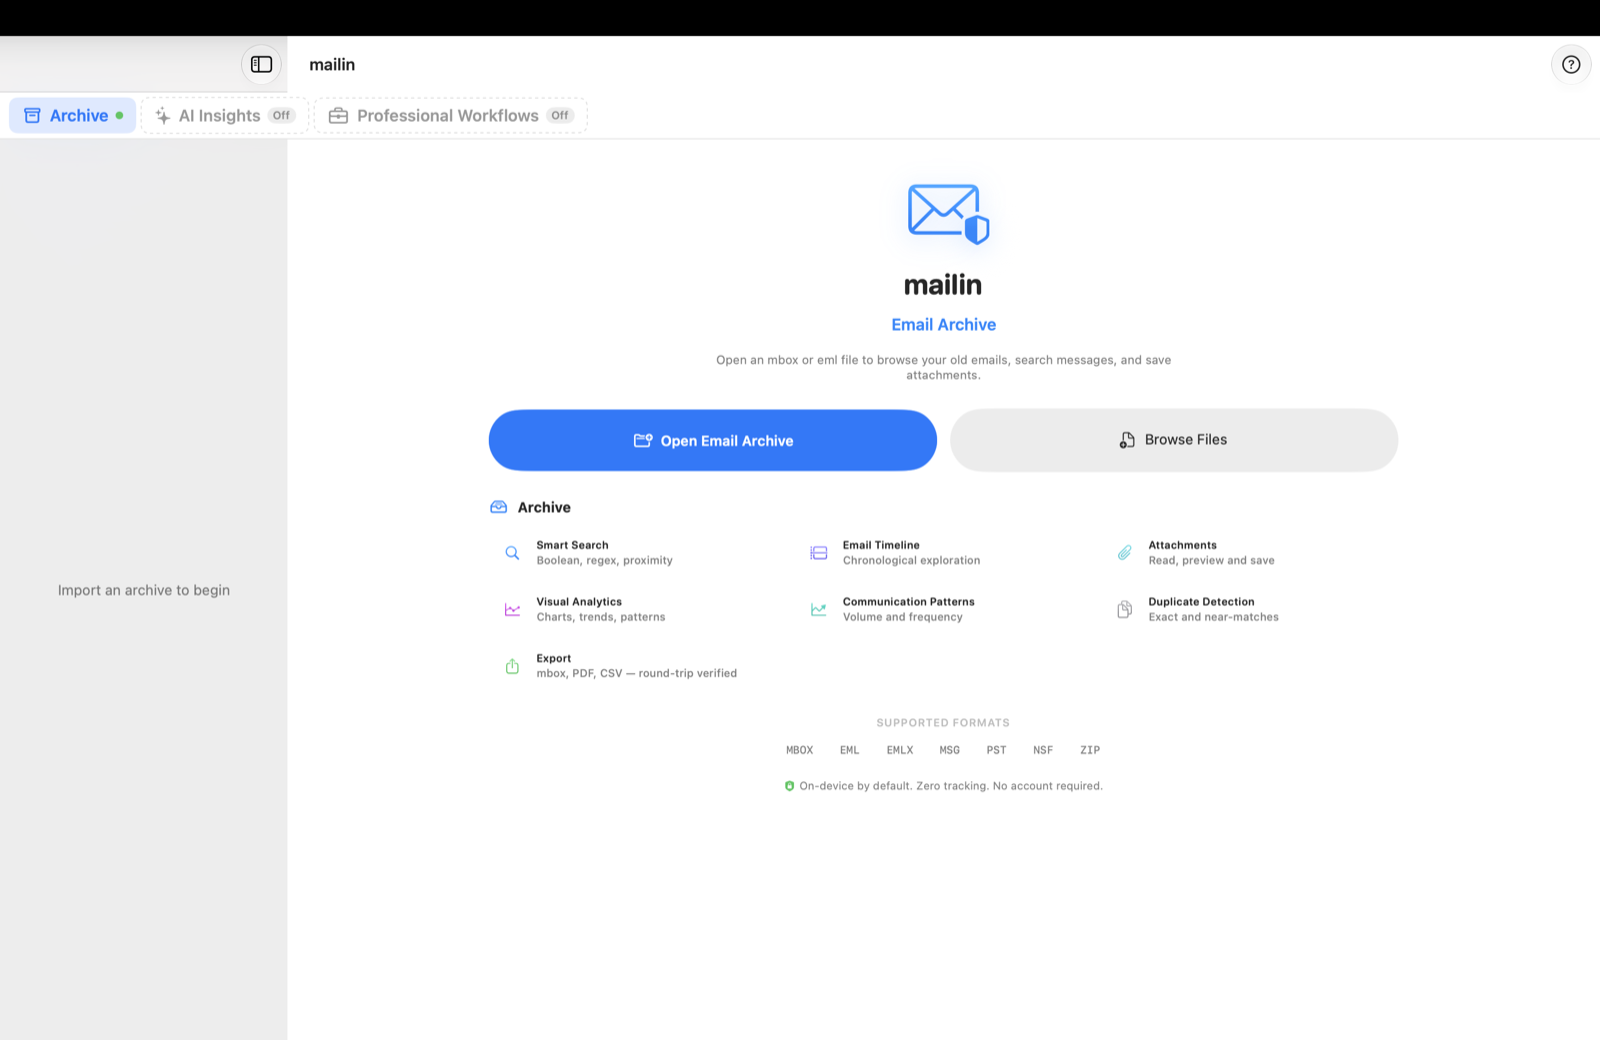Open the help question mark icon
The height and width of the screenshot is (1040, 1600).
coord(1571,64)
